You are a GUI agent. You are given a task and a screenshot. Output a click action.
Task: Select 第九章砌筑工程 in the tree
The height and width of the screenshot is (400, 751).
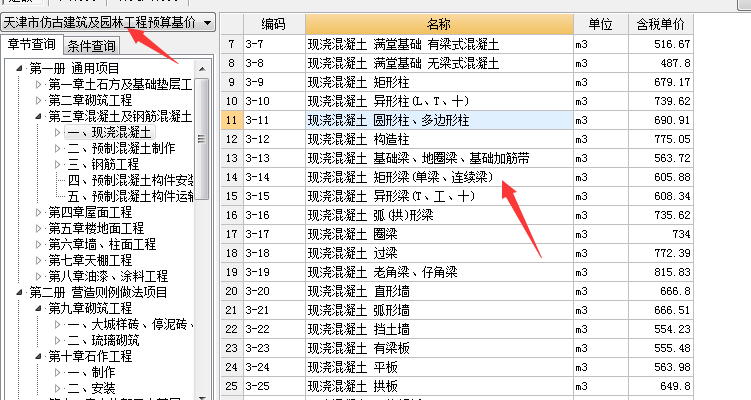pyautogui.click(x=90, y=308)
